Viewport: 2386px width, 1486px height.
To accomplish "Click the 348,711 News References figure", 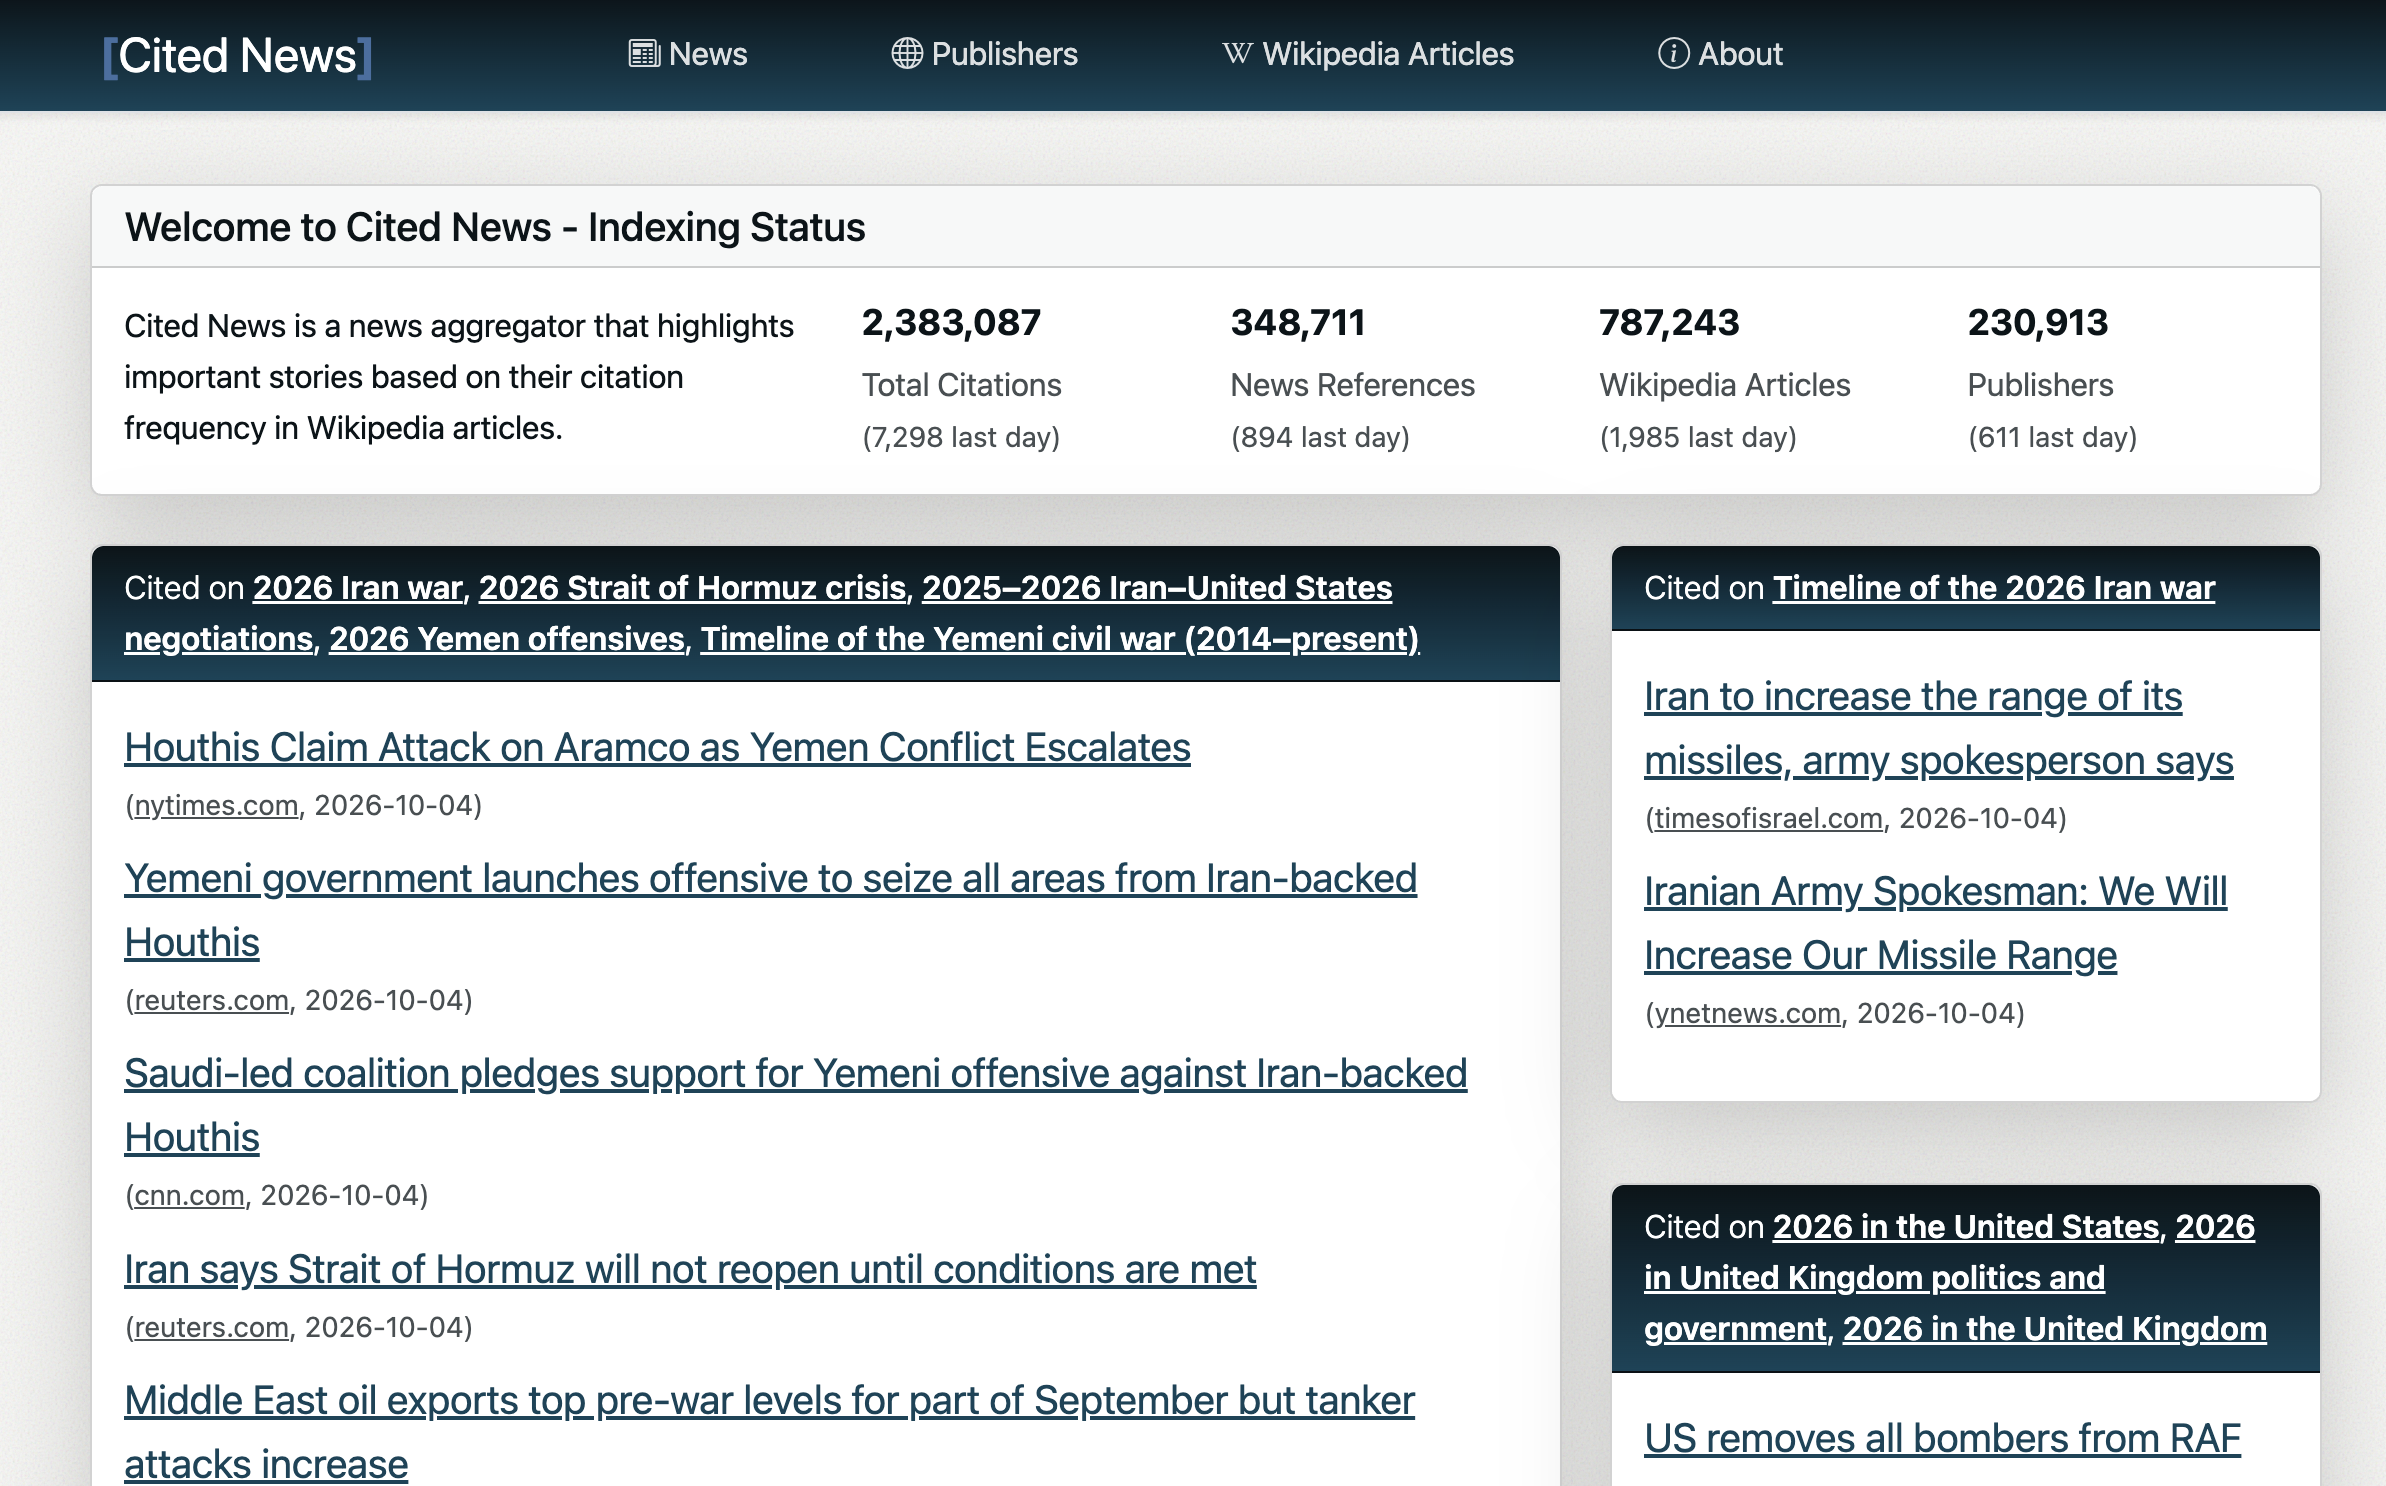I will click(1297, 323).
